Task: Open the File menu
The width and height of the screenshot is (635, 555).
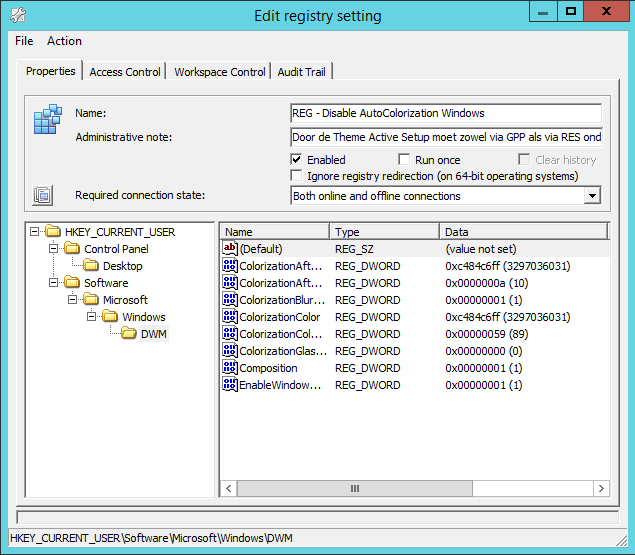Action: (x=24, y=41)
